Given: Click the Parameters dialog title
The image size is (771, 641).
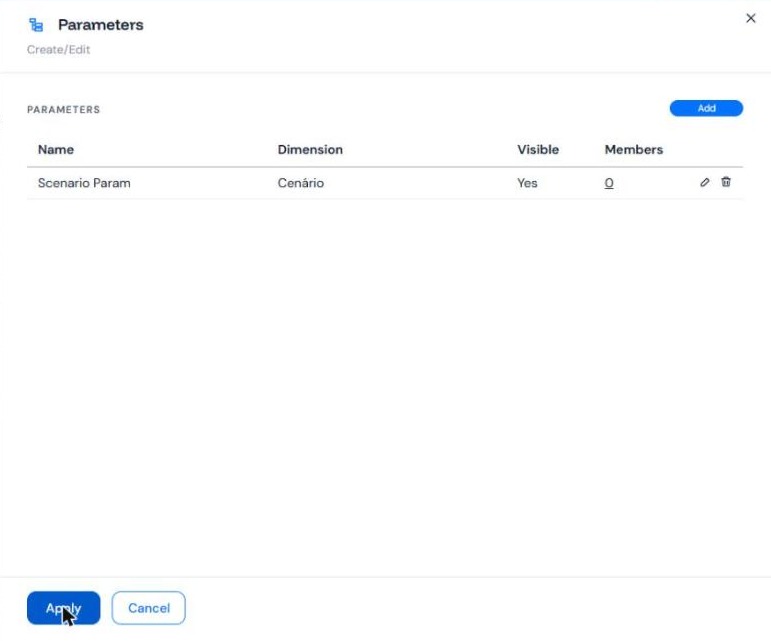Looking at the screenshot, I should click(101, 25).
